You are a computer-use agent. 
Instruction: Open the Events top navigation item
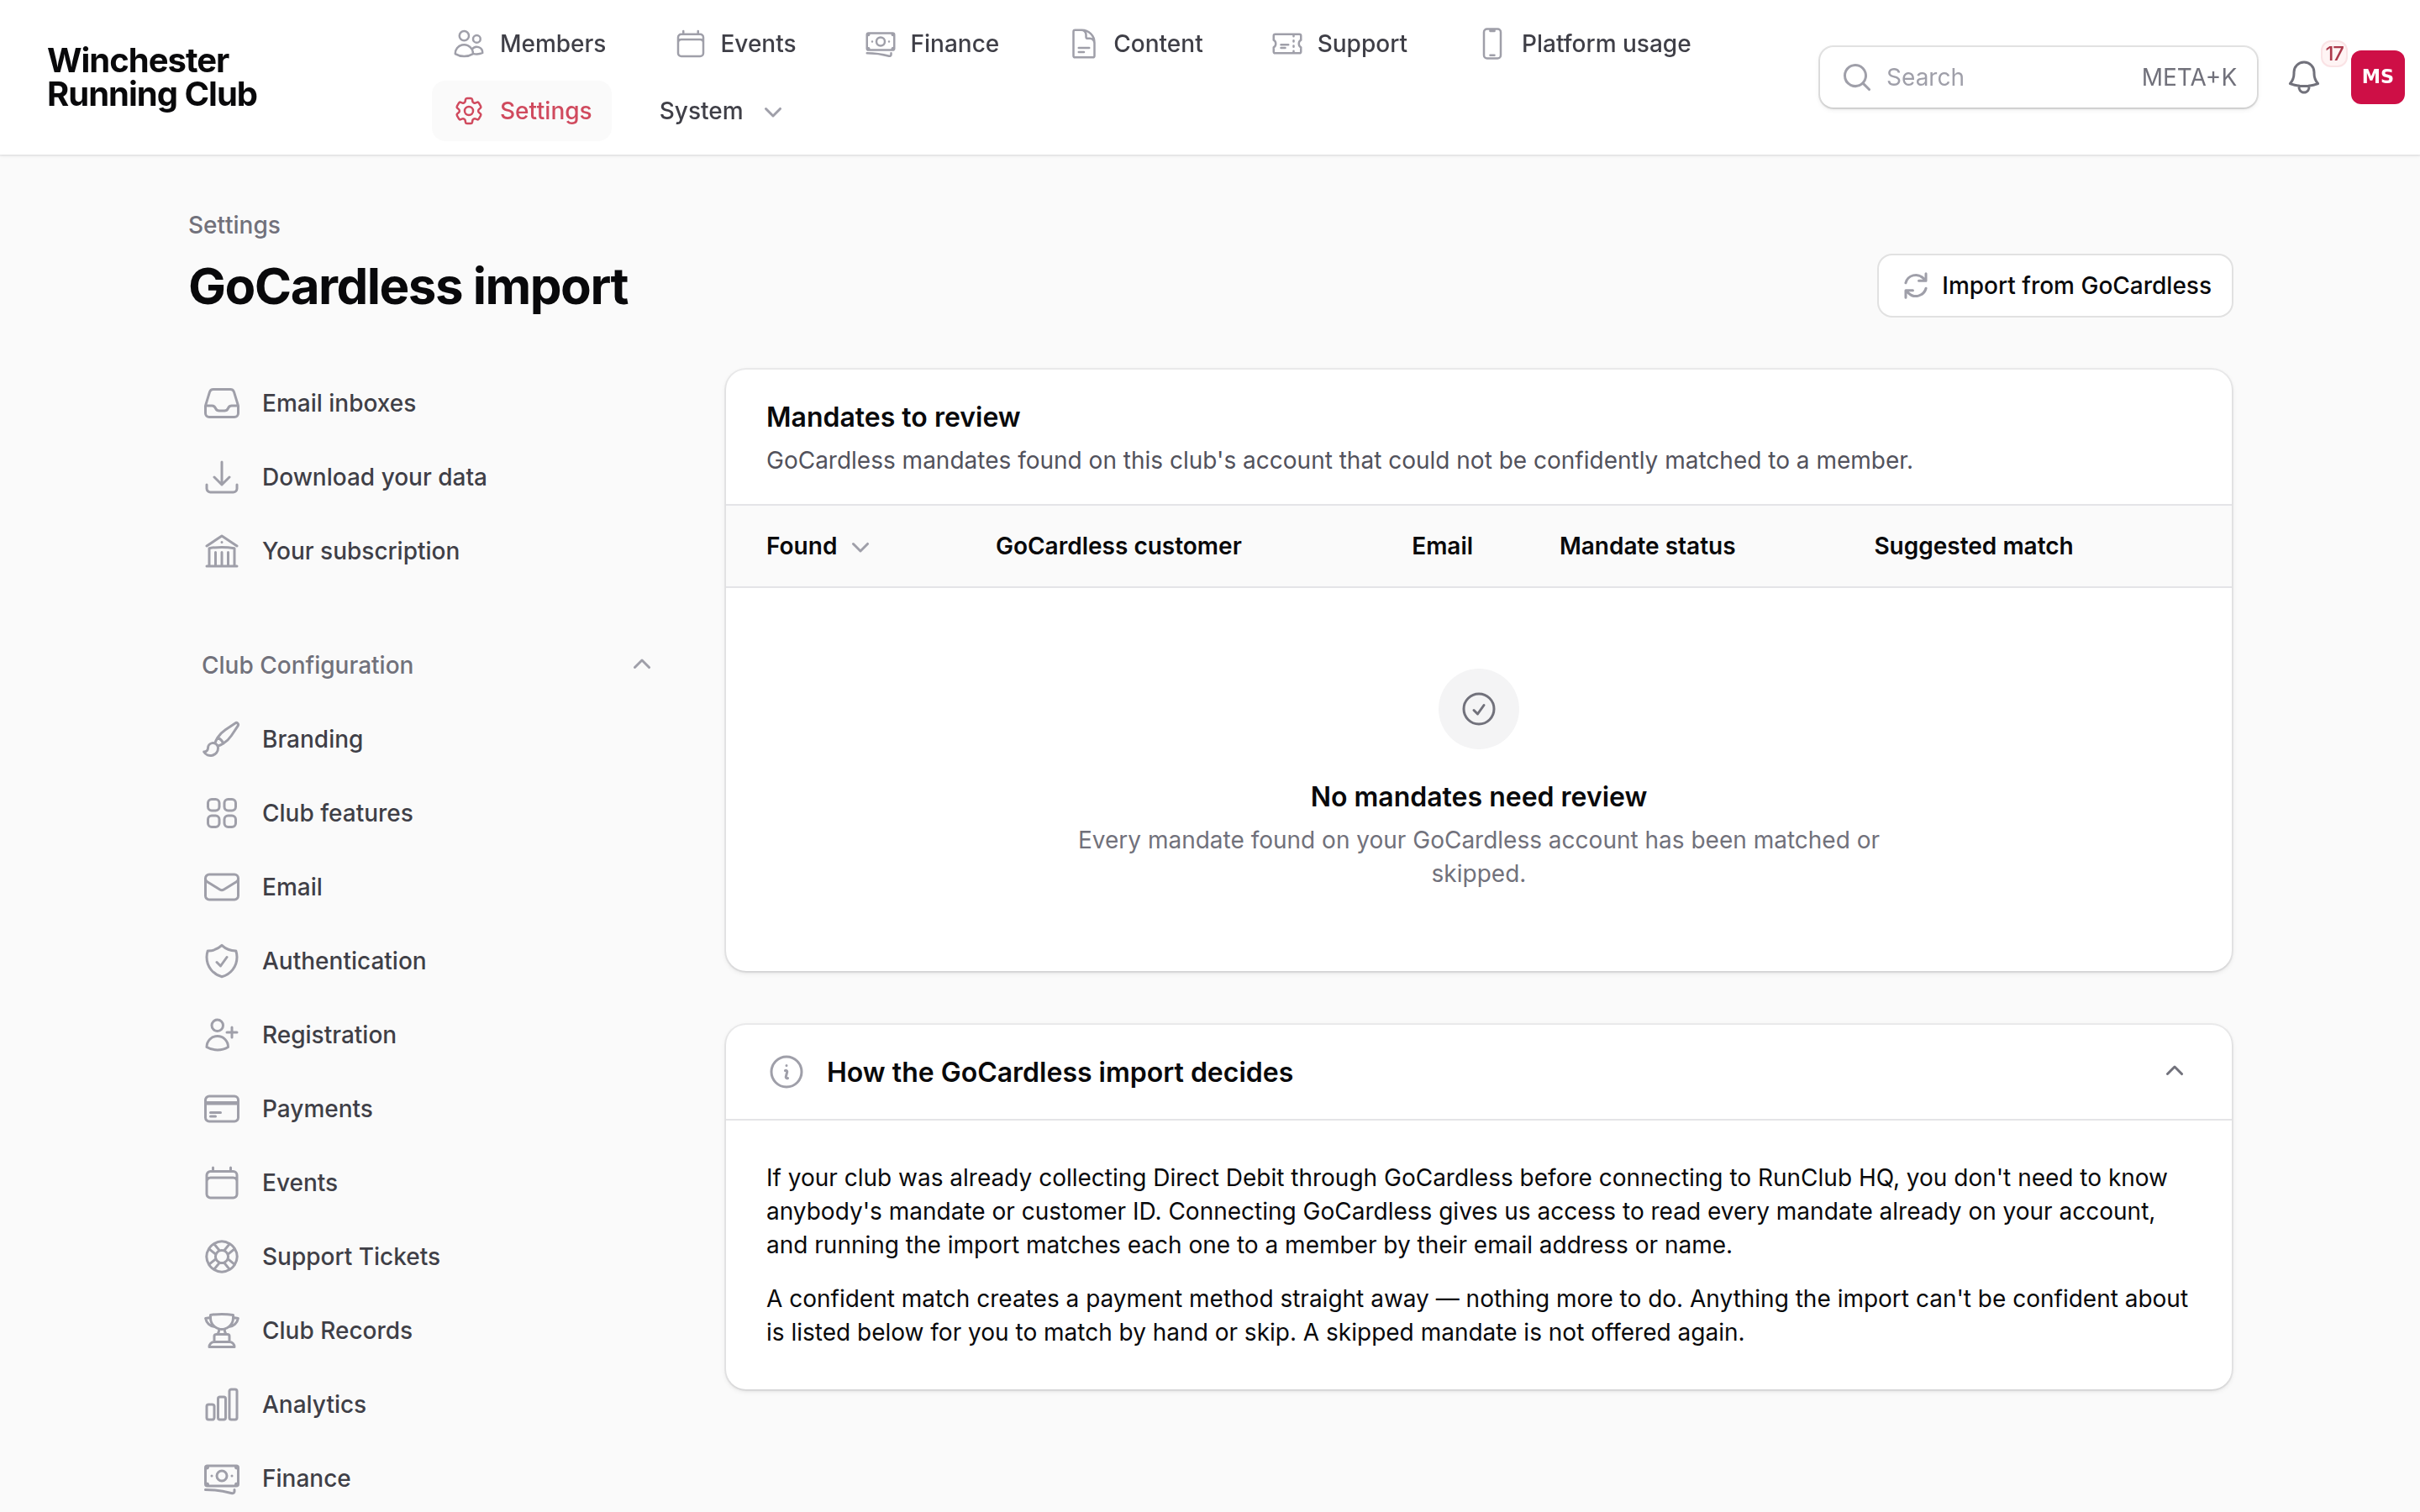tap(736, 44)
